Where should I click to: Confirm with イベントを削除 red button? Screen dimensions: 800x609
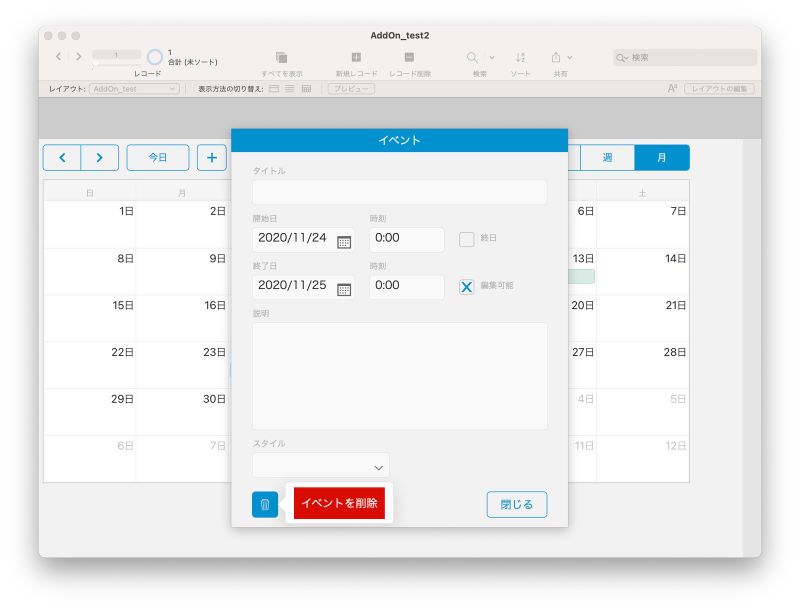coord(339,503)
